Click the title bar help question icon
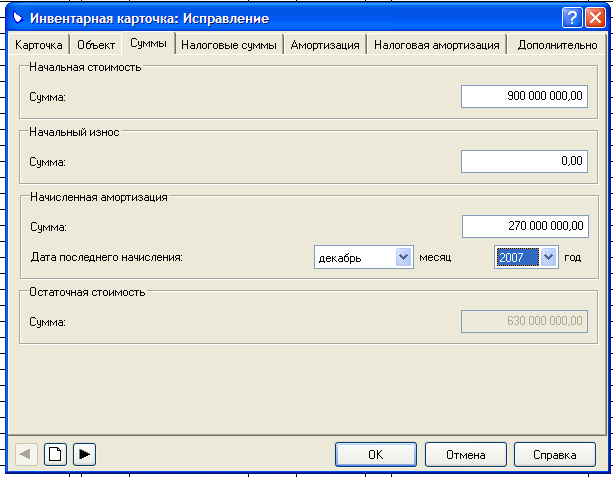The image size is (613, 477). (x=571, y=18)
